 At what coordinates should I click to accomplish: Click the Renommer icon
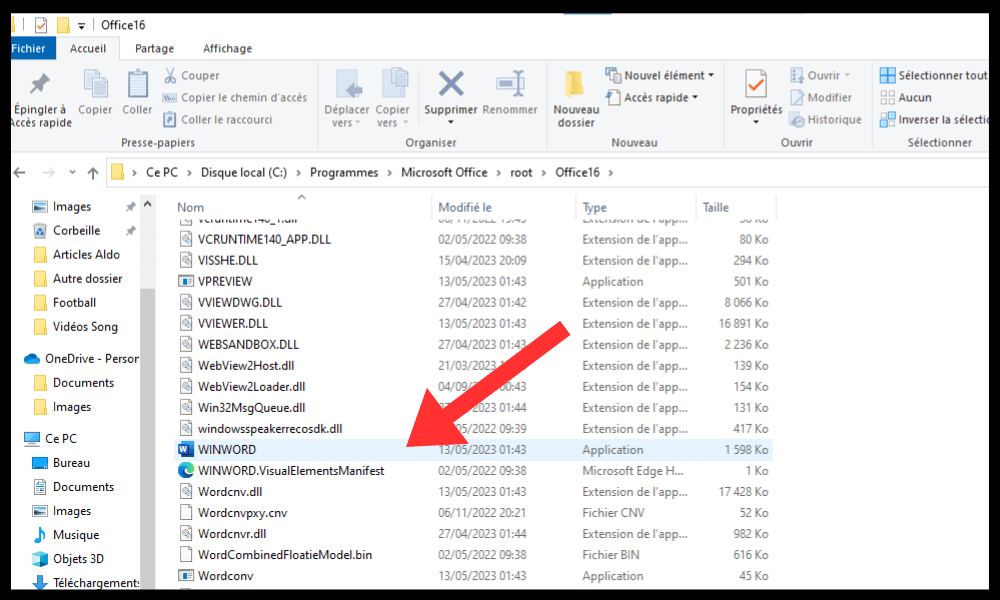click(x=510, y=84)
